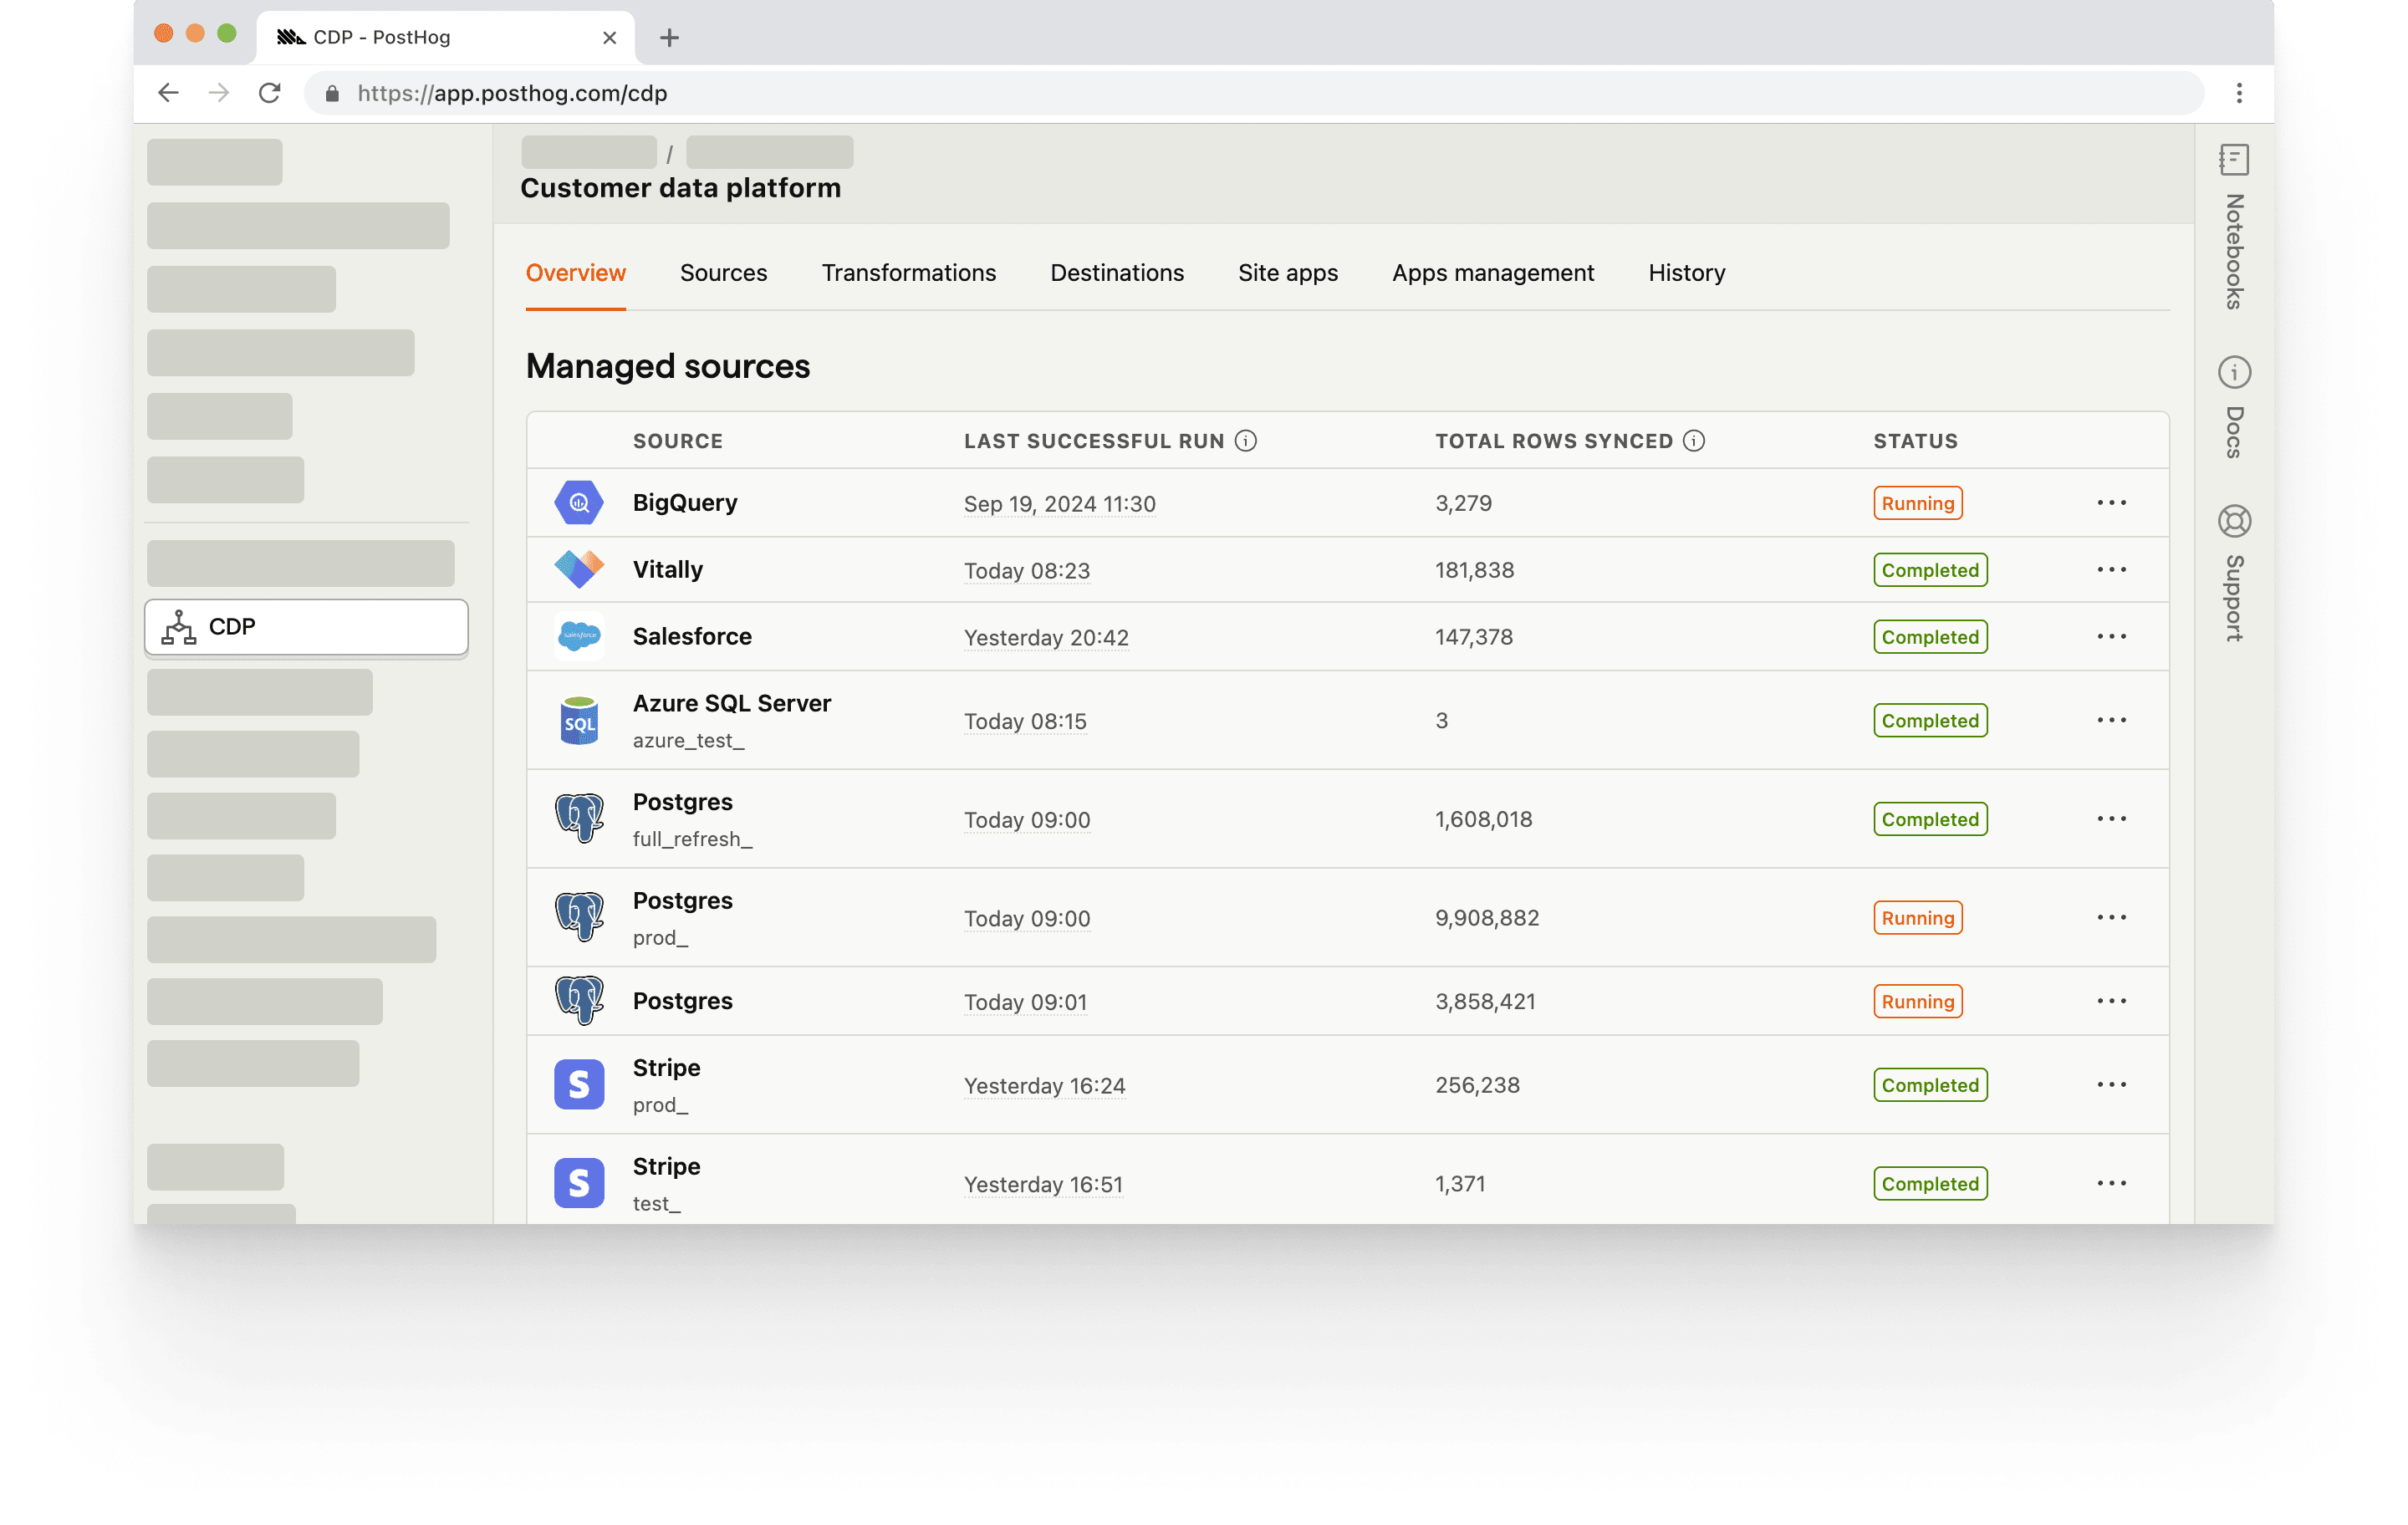
Task: Click the Stripe test_ icon
Action: point(579,1183)
